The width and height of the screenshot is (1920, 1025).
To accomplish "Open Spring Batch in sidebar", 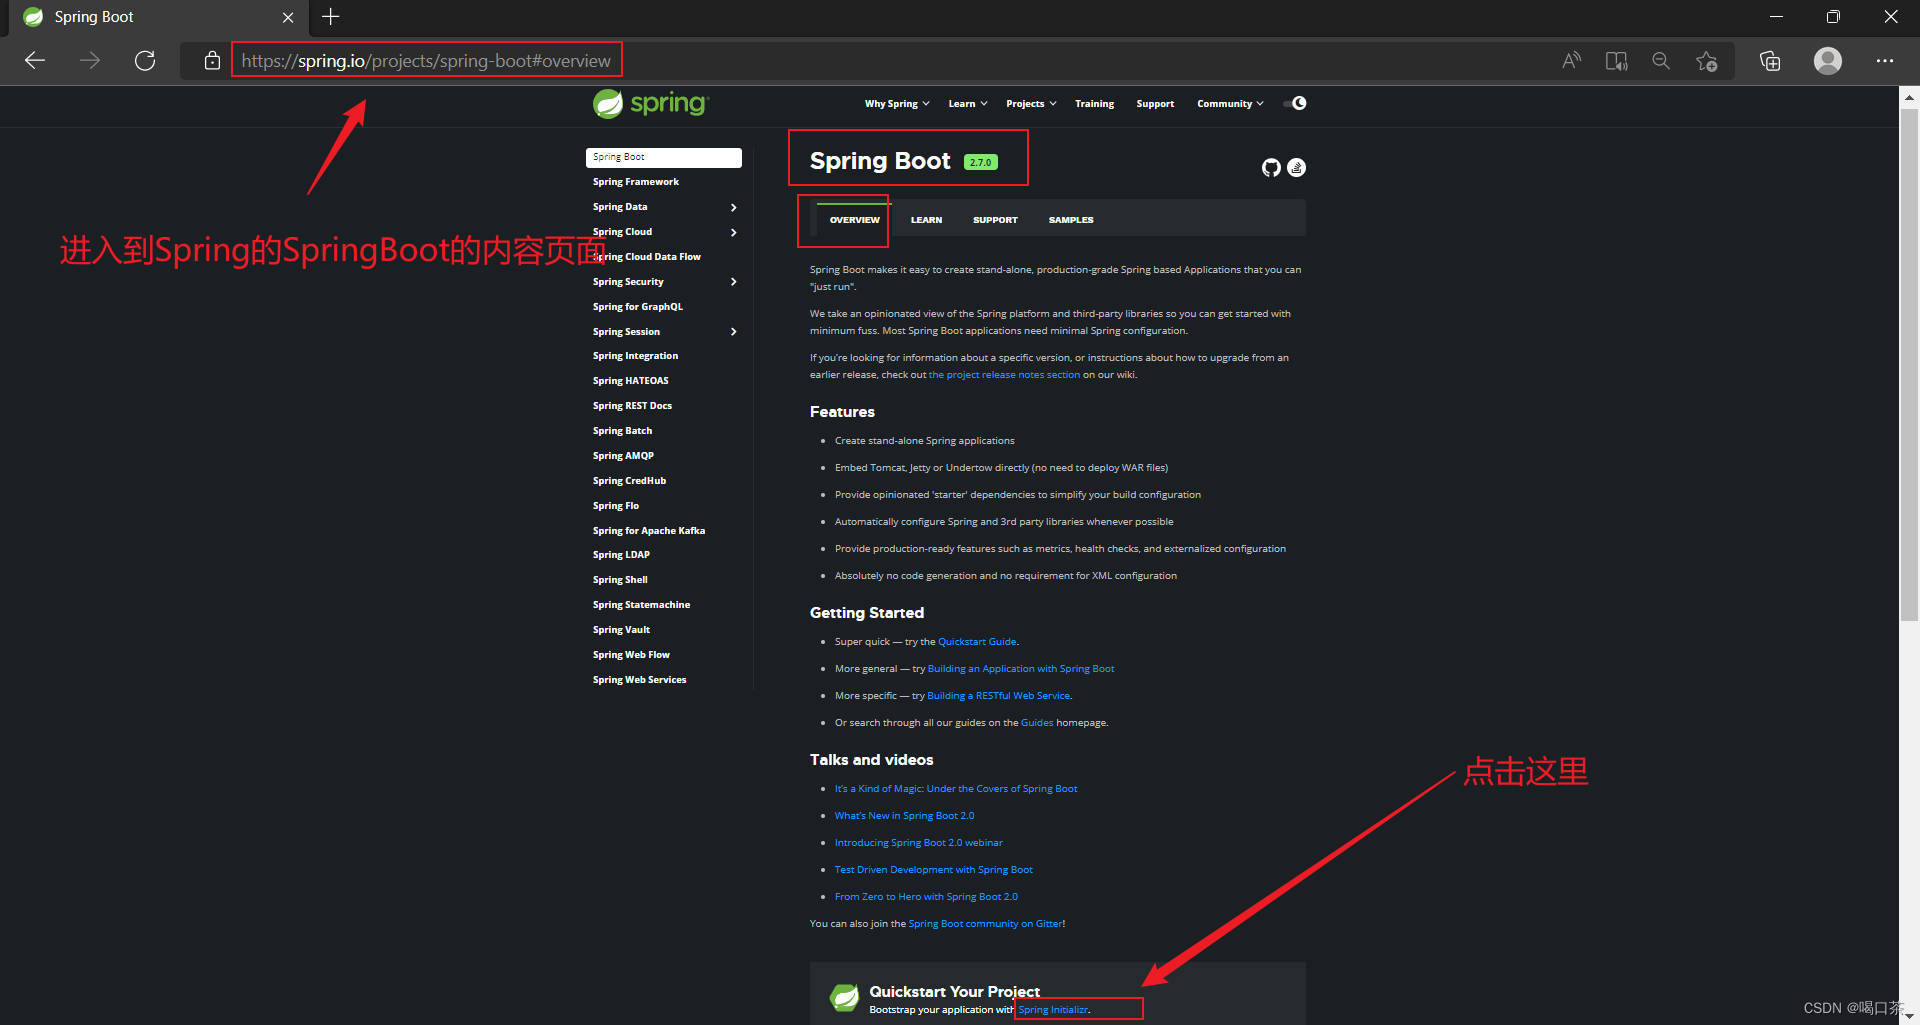I will [622, 431].
